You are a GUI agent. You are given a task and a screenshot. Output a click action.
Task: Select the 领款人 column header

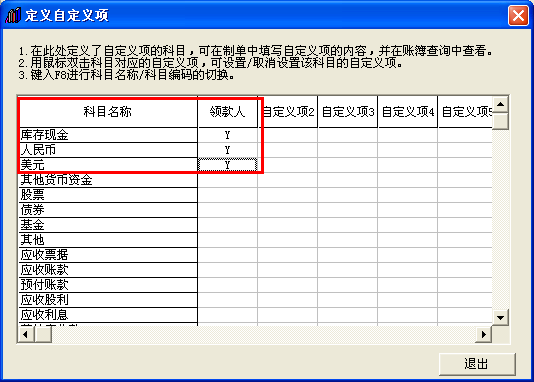click(x=227, y=112)
